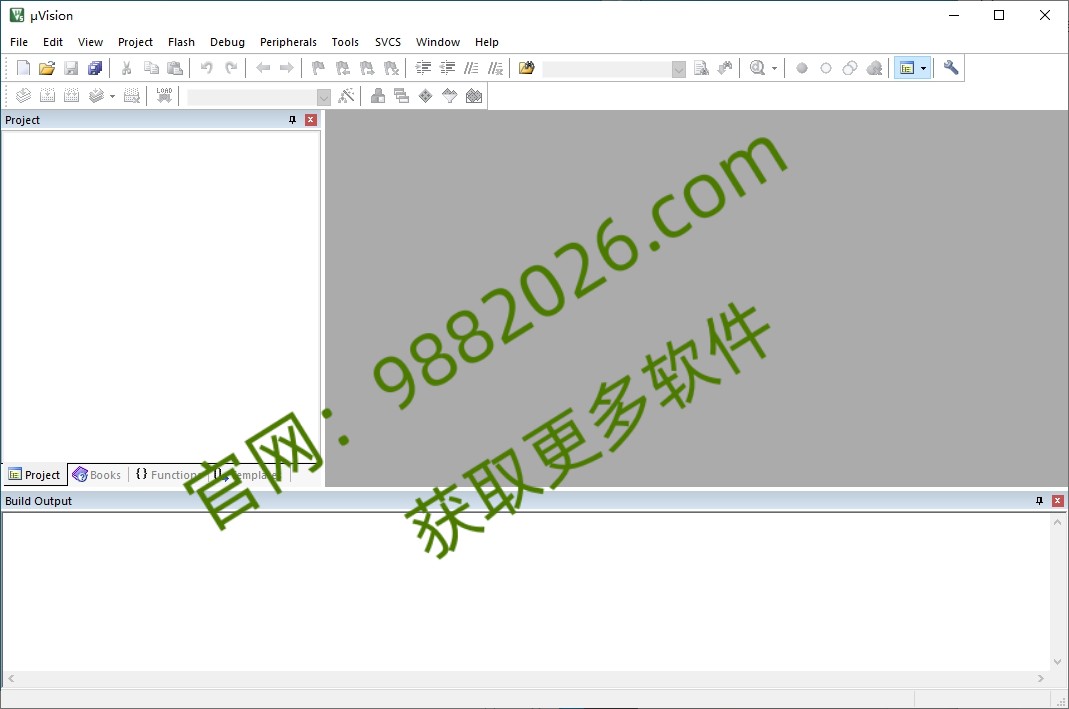Open the Debug menu
1069x709 pixels.
click(227, 42)
